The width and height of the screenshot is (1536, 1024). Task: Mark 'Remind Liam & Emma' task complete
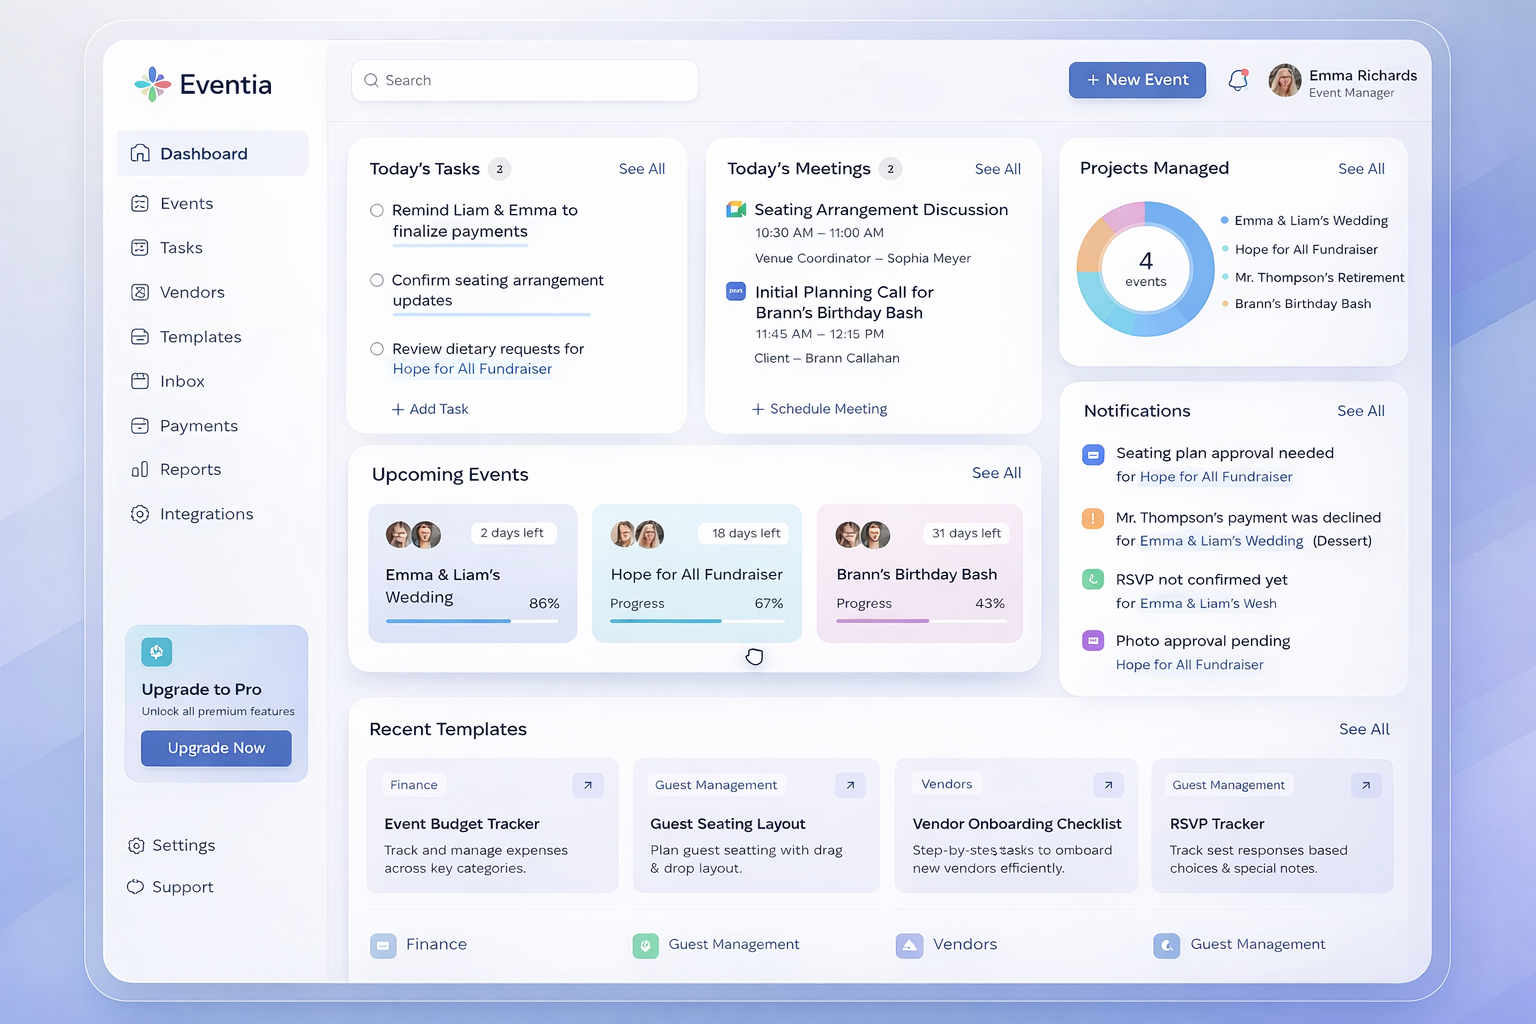coord(377,210)
